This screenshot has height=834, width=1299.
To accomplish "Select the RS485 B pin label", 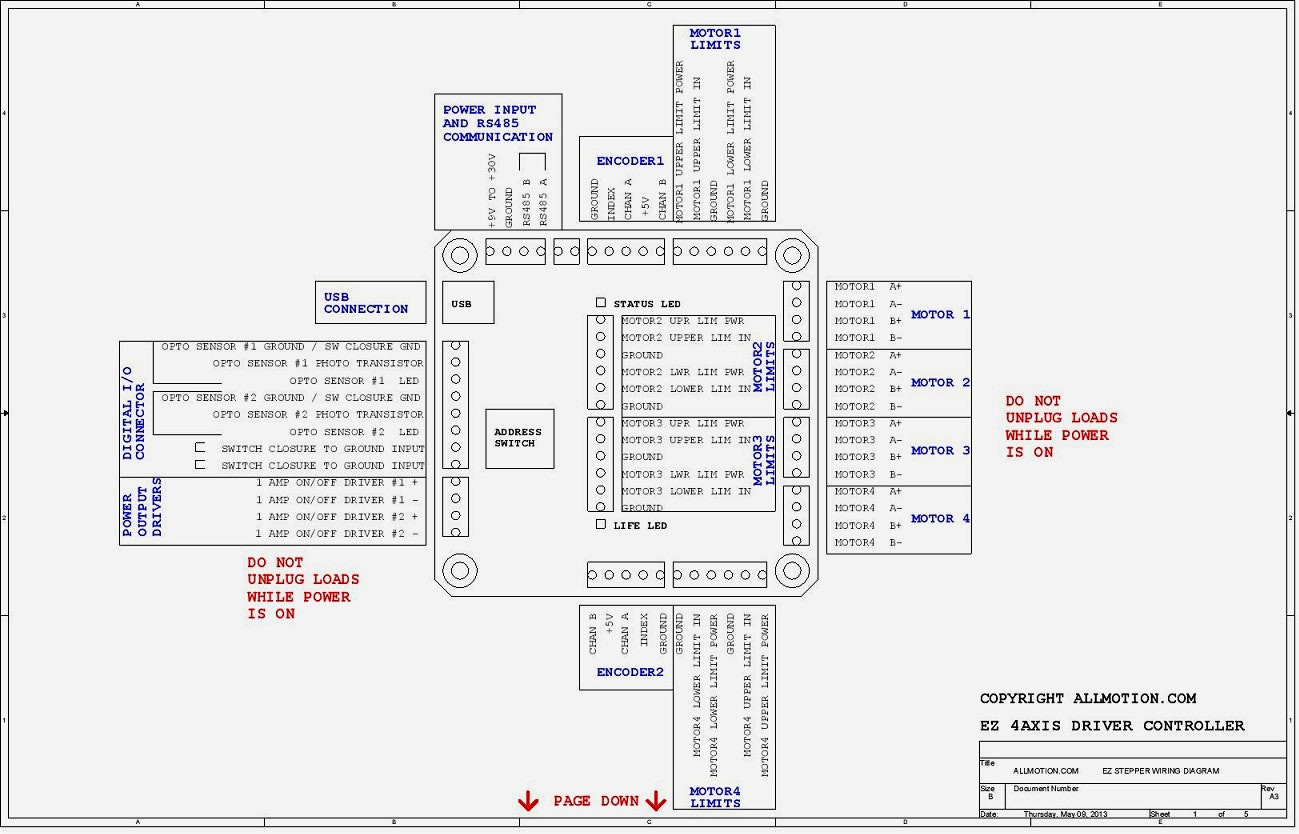I will tap(527, 203).
